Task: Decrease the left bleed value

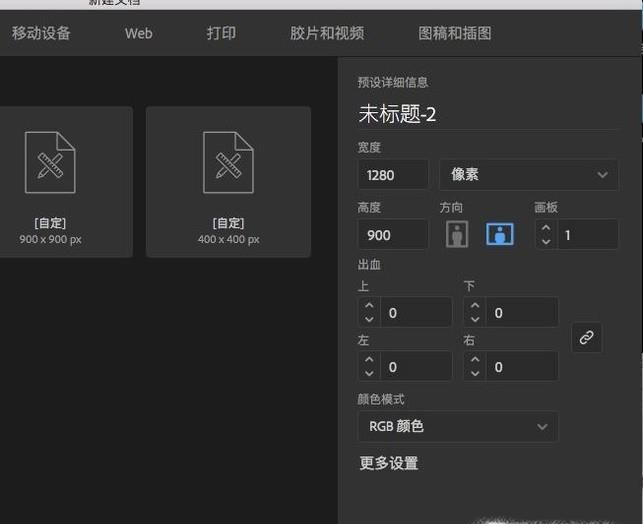Action: [369, 374]
